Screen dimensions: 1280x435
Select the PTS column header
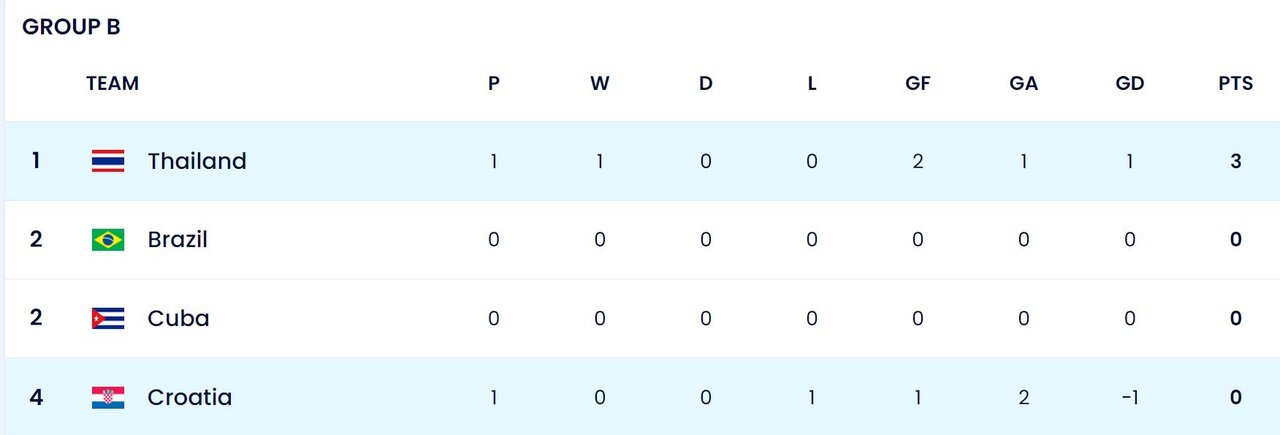(1236, 84)
